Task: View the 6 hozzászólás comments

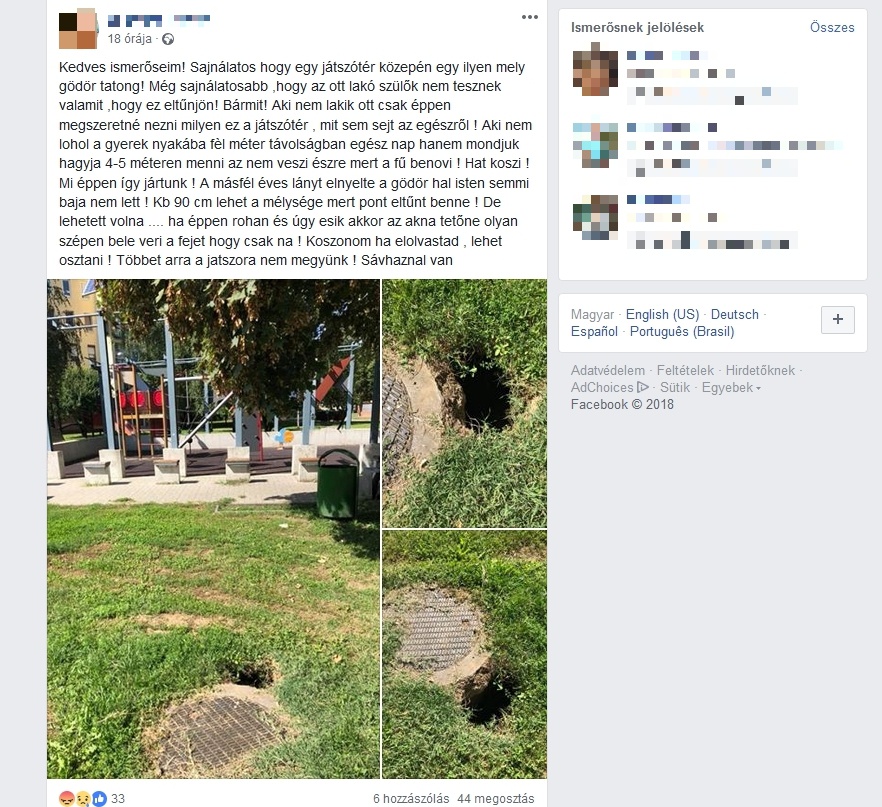Action: point(411,799)
